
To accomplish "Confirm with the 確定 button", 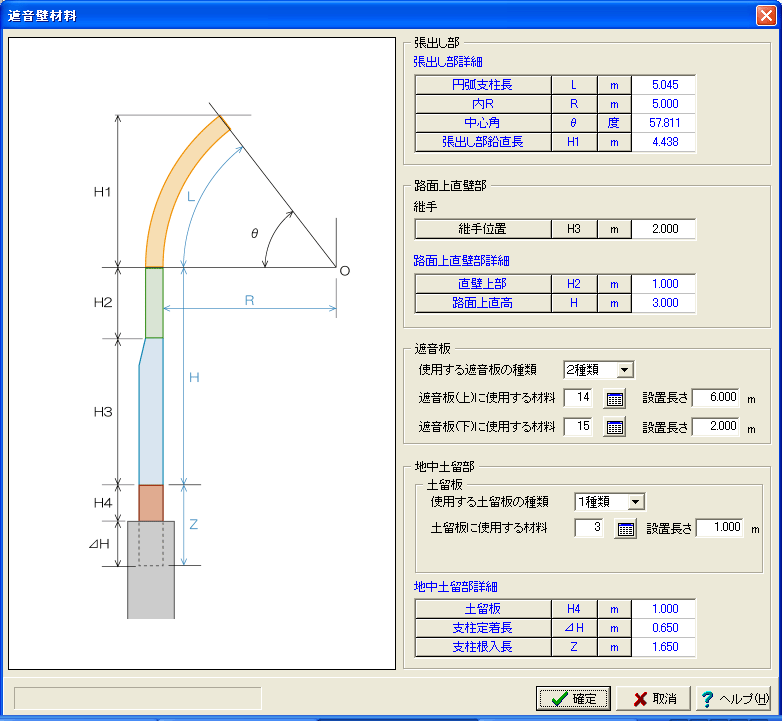I will [x=573, y=699].
